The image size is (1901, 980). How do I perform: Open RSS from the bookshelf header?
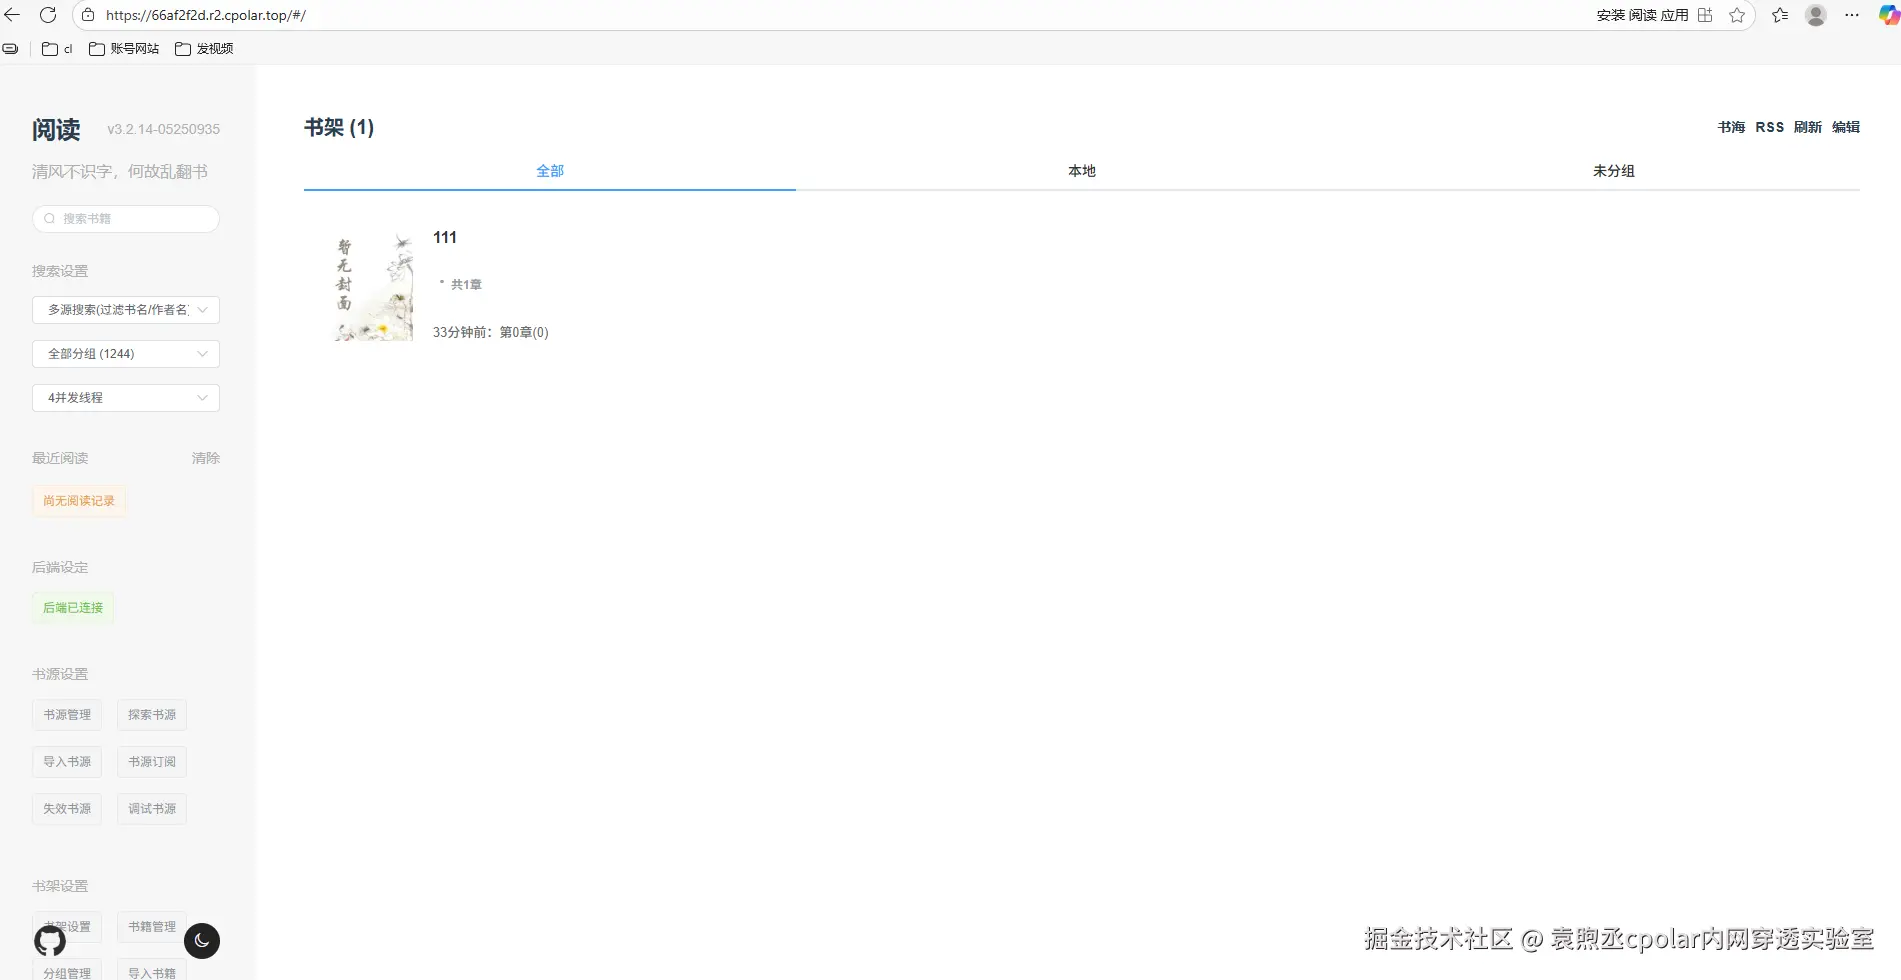(1770, 127)
